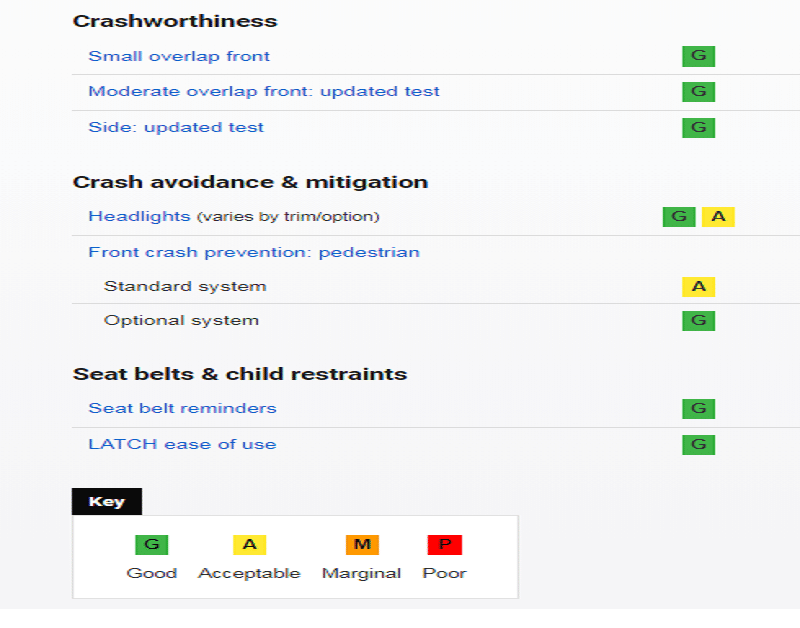Click the green G badge for Side test

(698, 128)
